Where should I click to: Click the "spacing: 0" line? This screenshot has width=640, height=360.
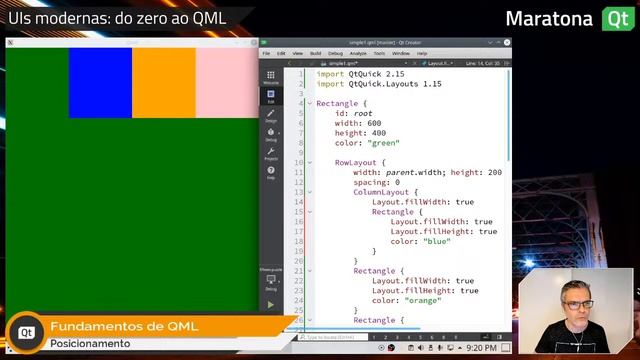[x=377, y=182]
